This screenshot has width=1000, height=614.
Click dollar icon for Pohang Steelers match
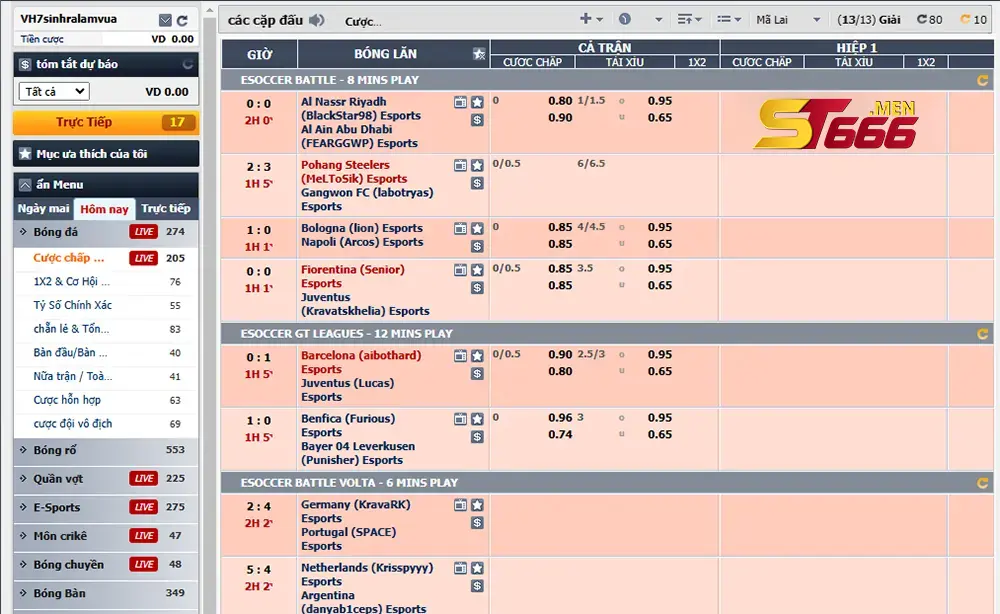pyautogui.click(x=477, y=183)
